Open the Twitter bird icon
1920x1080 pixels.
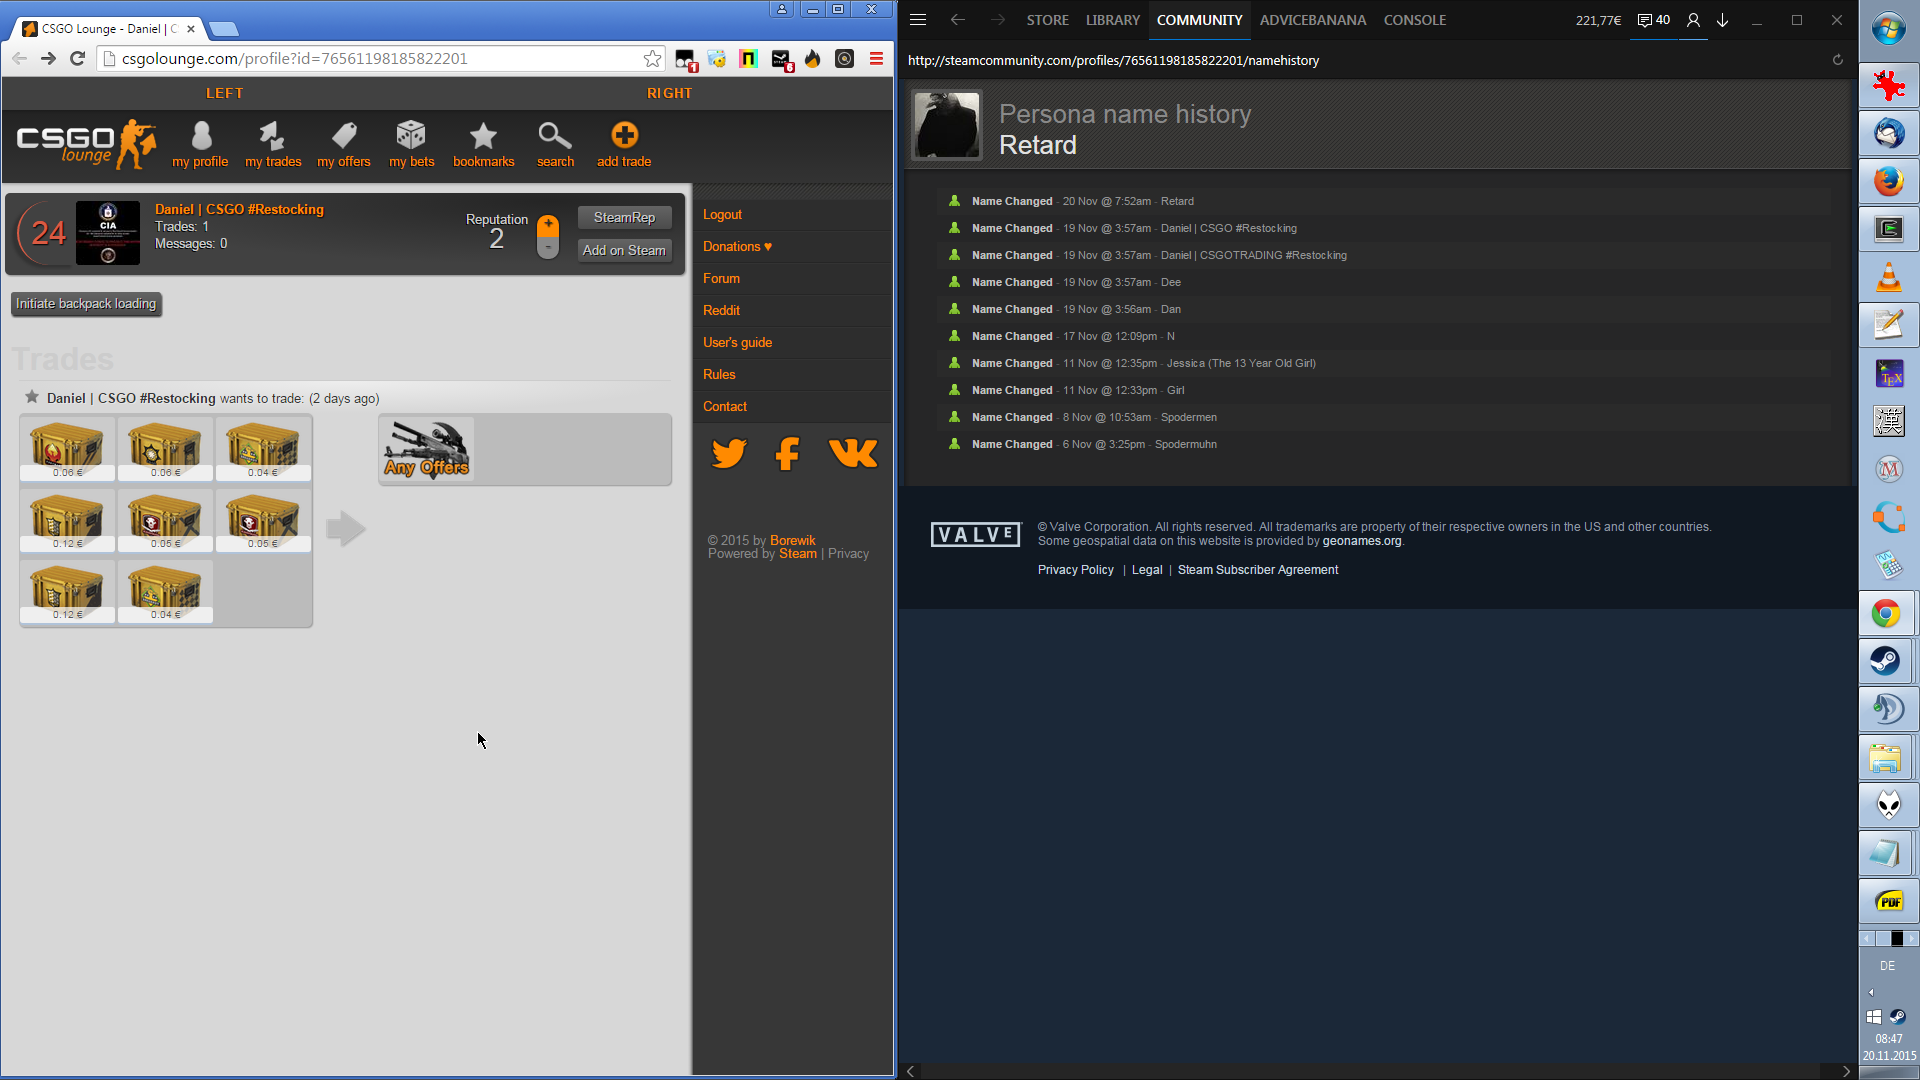pyautogui.click(x=729, y=454)
